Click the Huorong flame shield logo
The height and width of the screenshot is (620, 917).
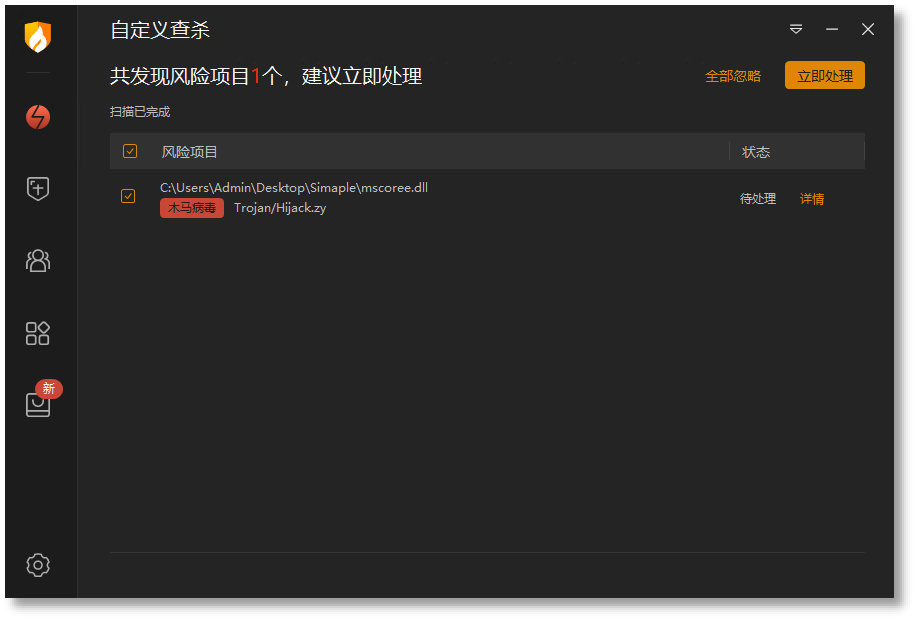(x=38, y=37)
